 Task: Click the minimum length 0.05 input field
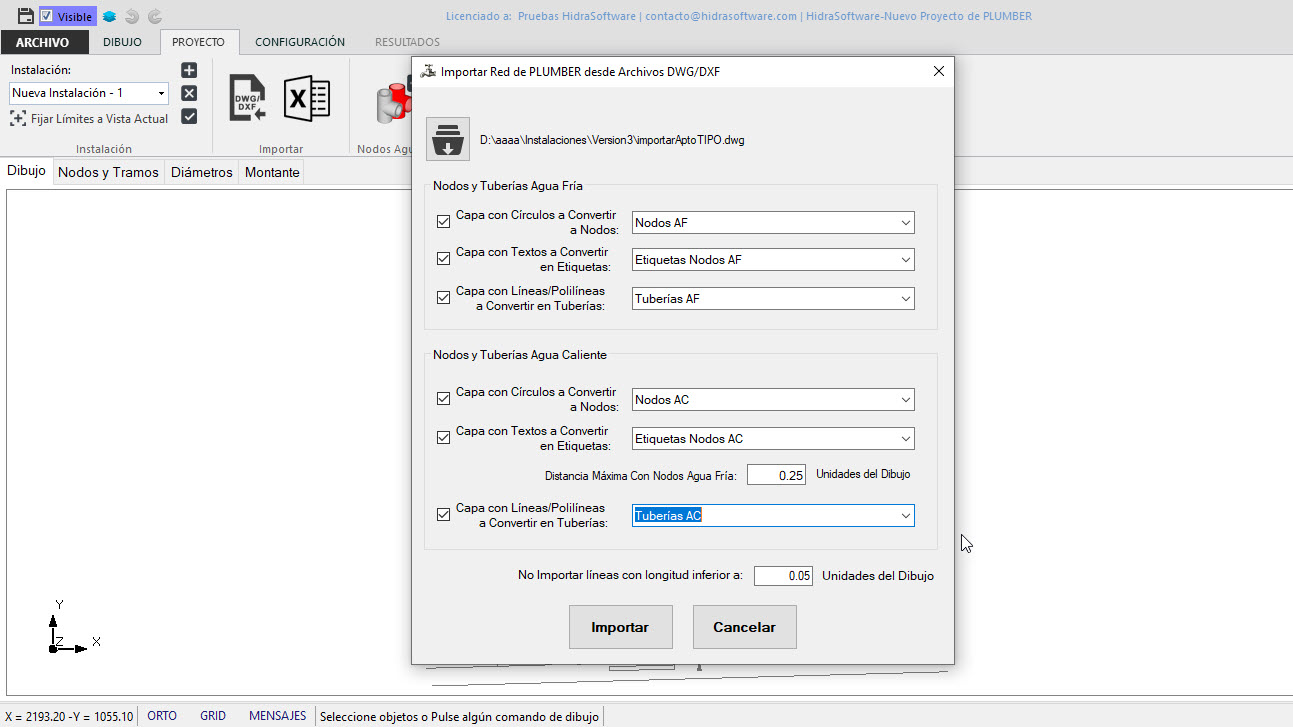pos(783,576)
